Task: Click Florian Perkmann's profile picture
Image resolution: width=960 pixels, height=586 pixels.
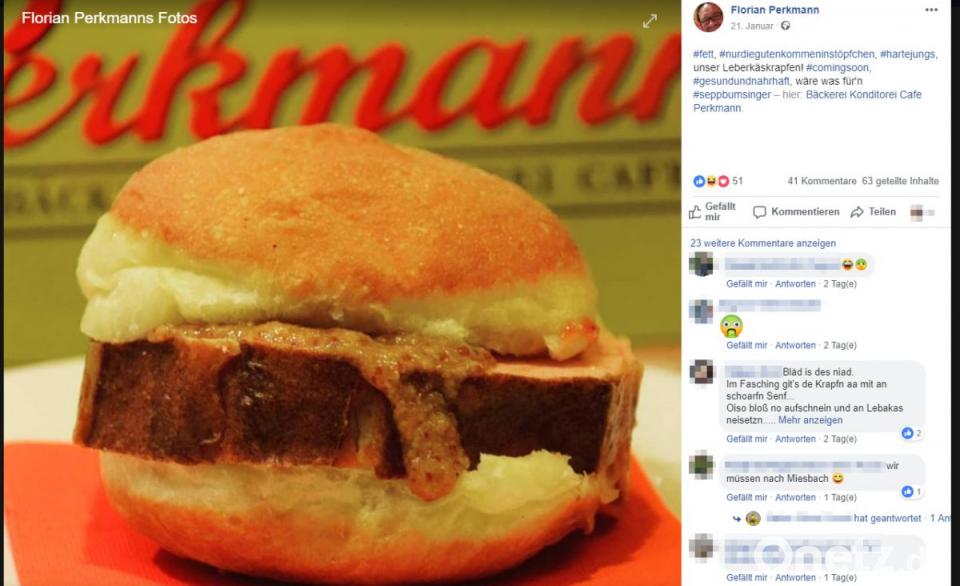Action: (708, 17)
